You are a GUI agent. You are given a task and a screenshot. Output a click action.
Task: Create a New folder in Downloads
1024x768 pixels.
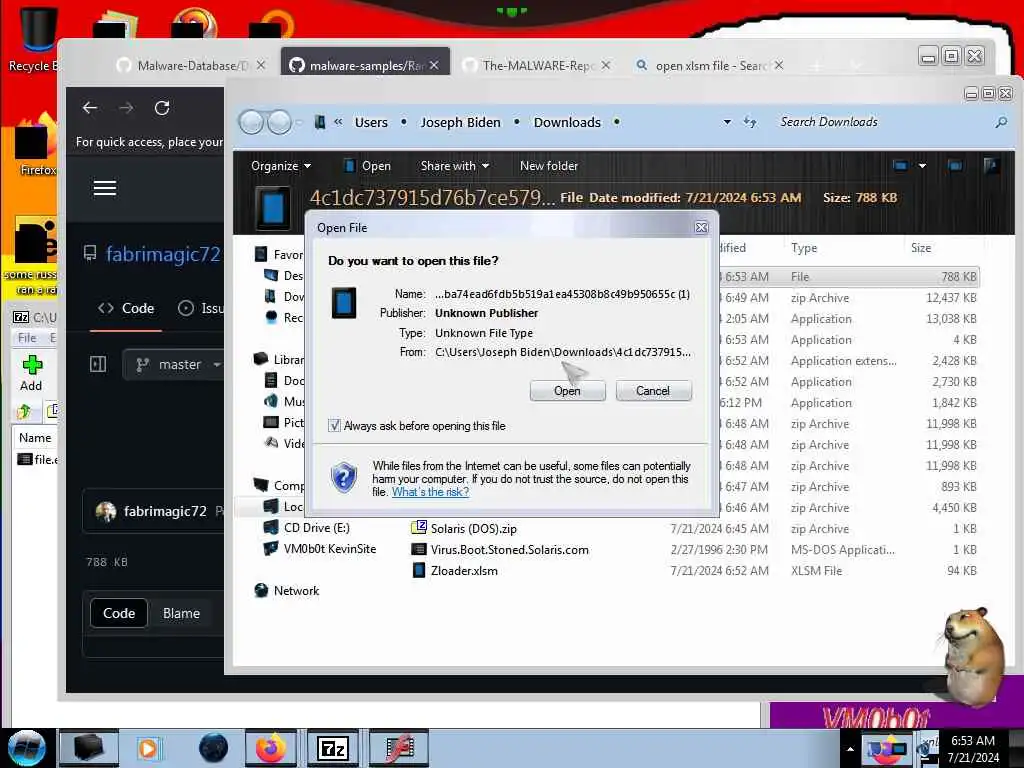click(x=549, y=166)
